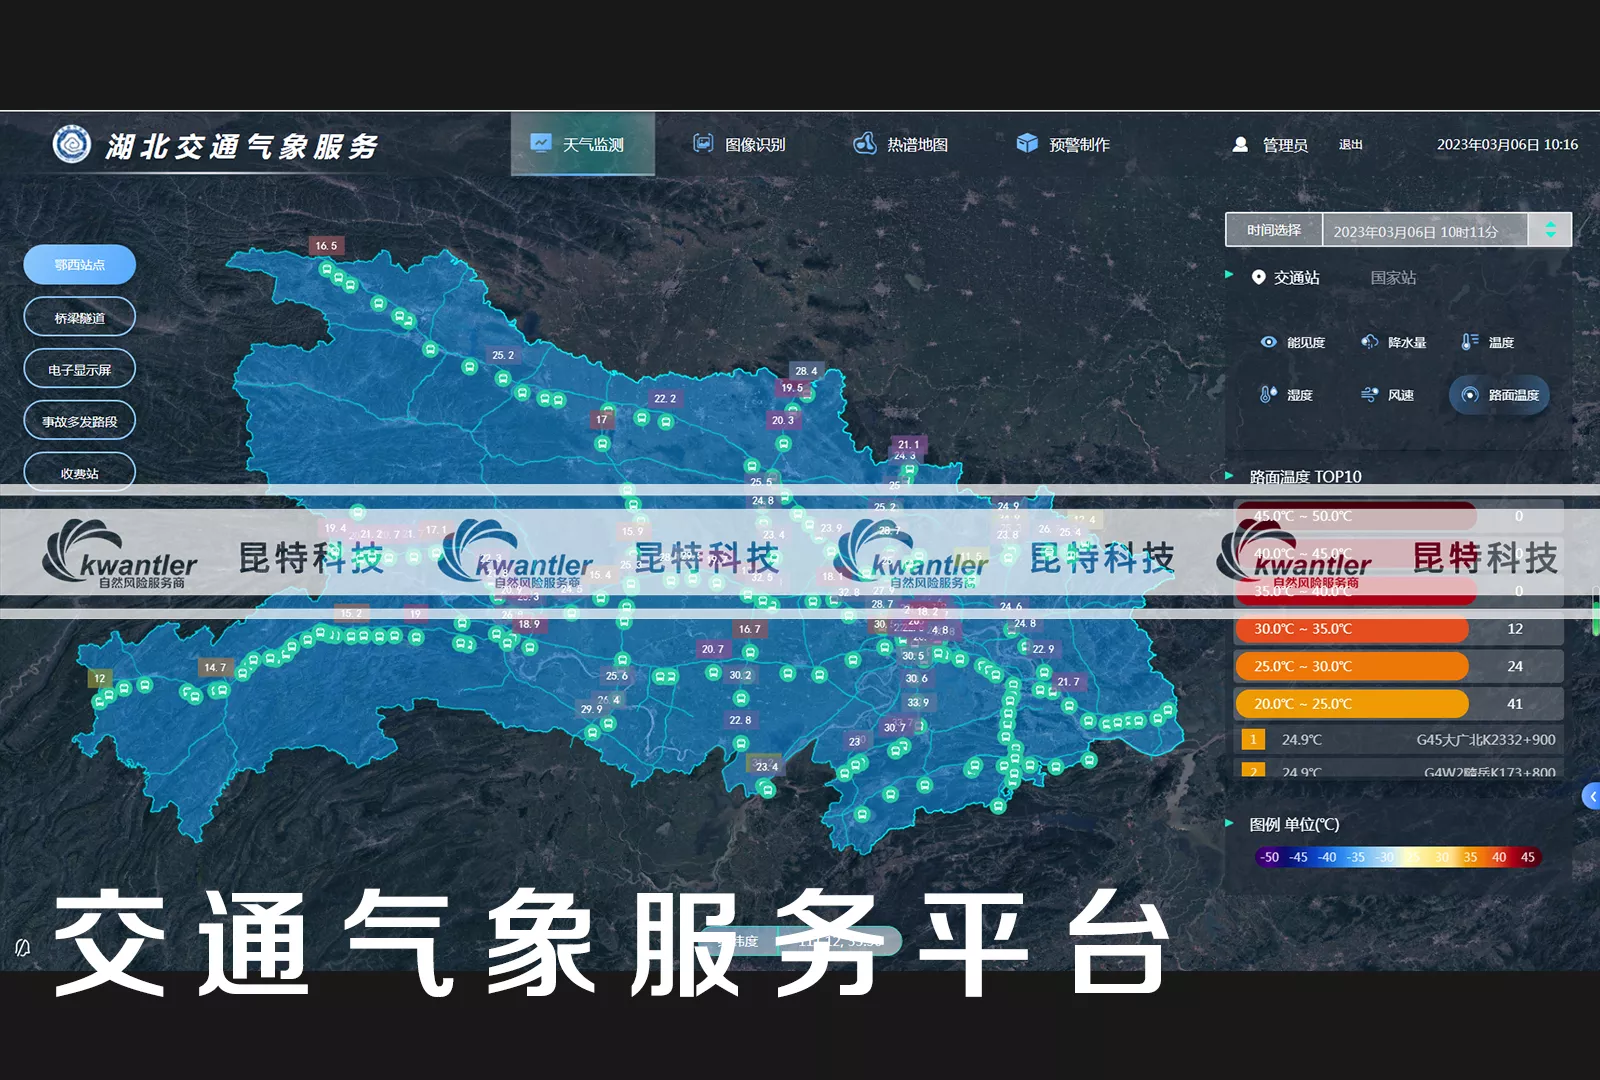Click the 40 segment of the legend color bar
The width and height of the screenshot is (1600, 1080).
pos(1499,857)
